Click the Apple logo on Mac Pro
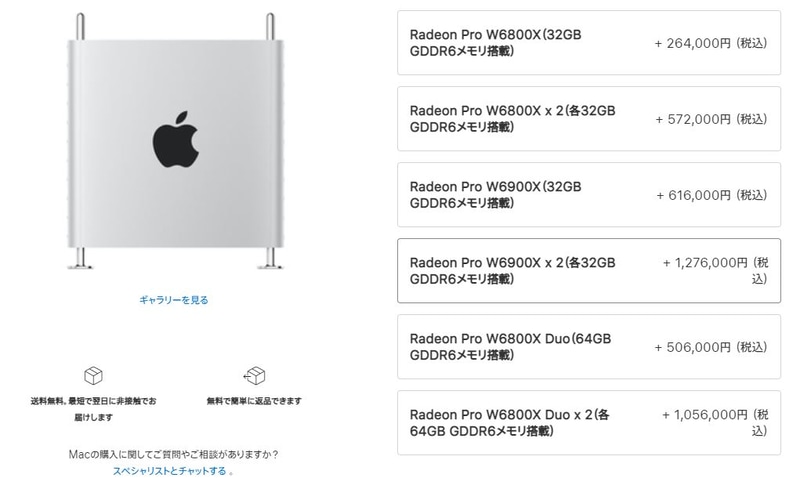Screen dimensions: 800x478 pos(176,140)
